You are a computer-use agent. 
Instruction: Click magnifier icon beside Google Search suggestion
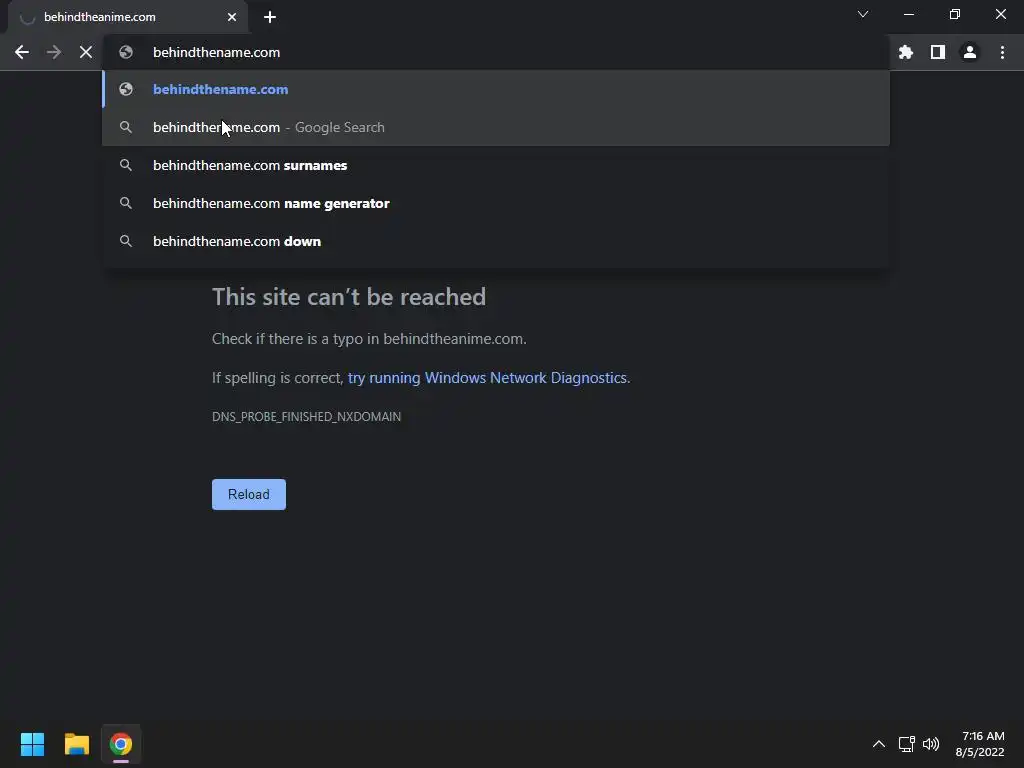tap(126, 127)
